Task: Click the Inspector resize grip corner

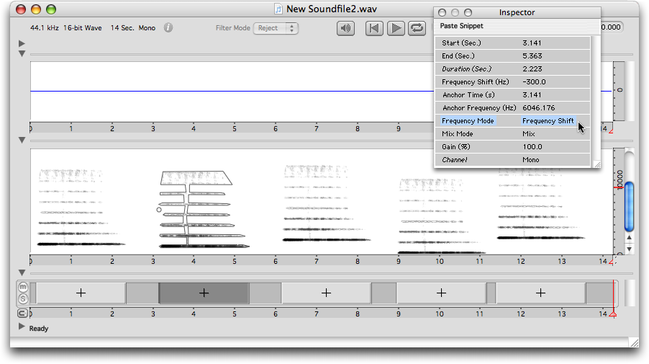Action: (596, 164)
